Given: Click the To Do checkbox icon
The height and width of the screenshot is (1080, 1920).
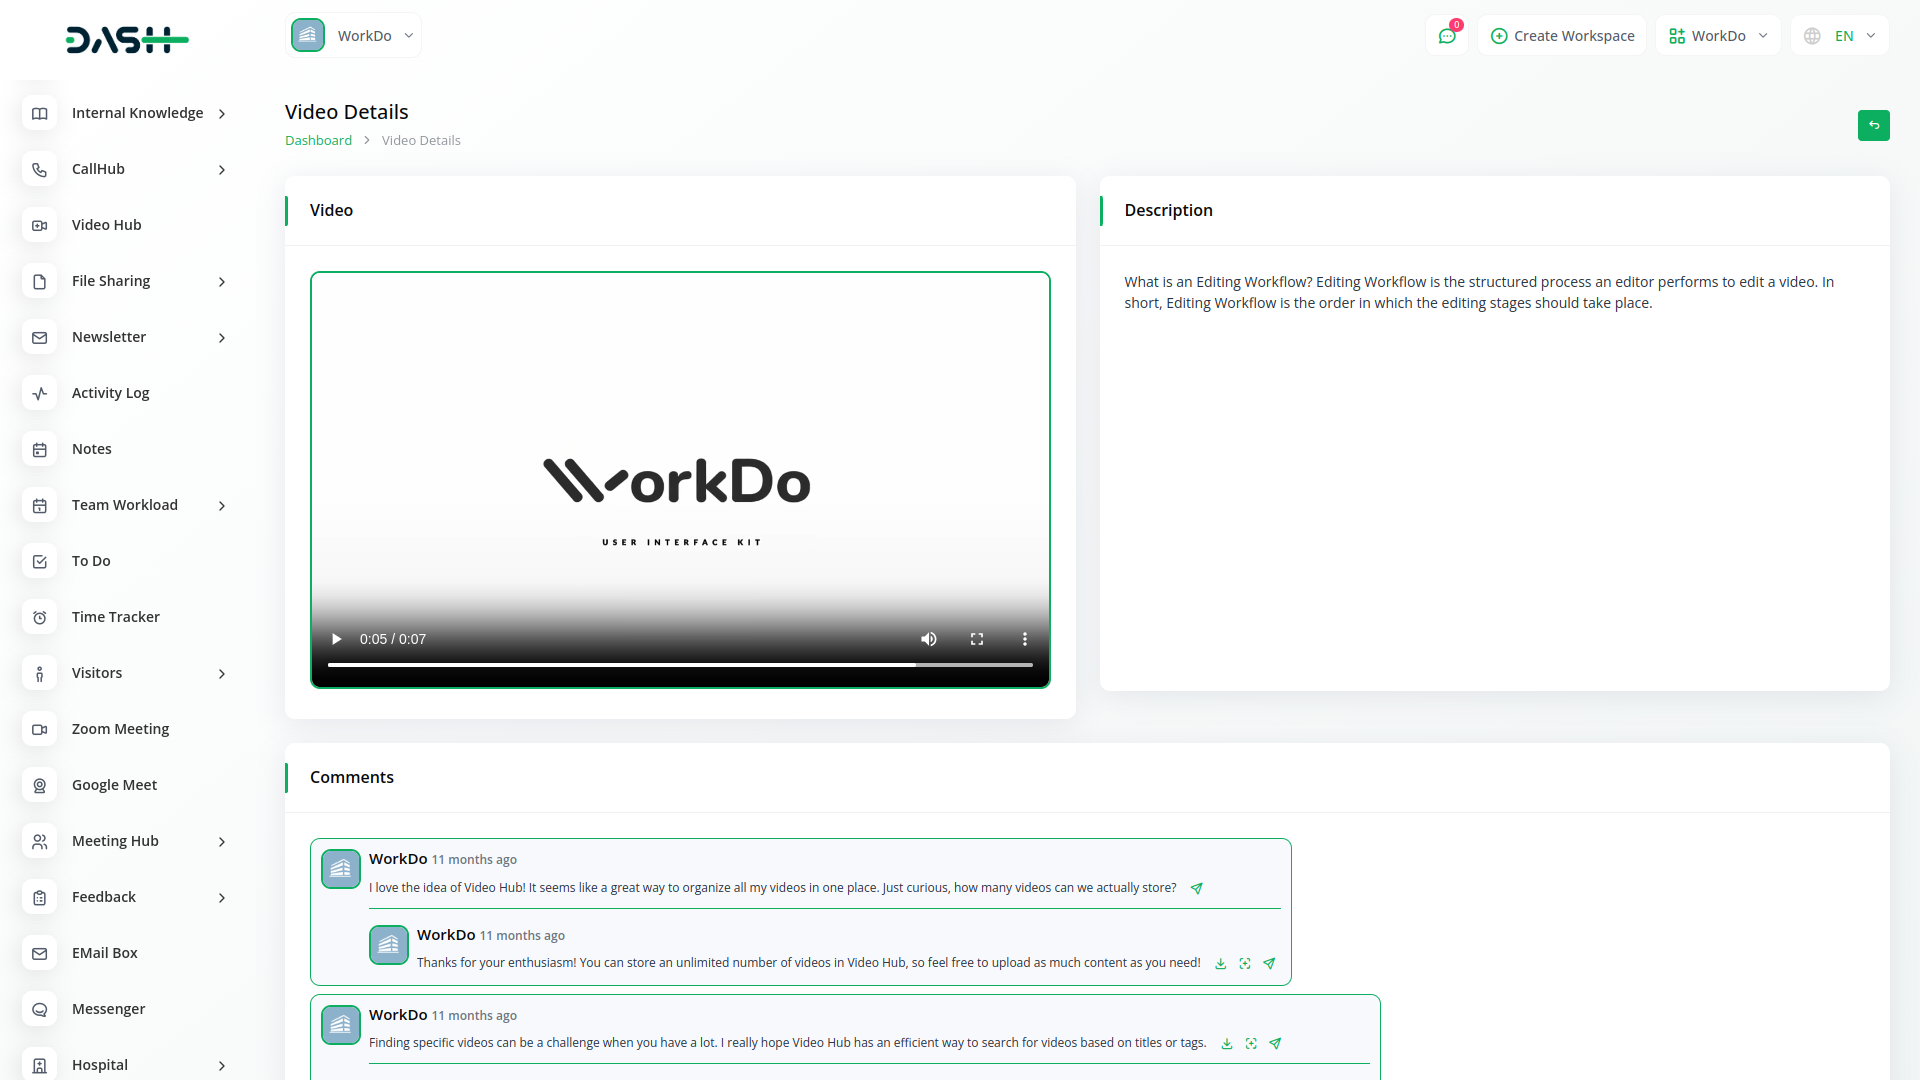Looking at the screenshot, I should (40, 562).
